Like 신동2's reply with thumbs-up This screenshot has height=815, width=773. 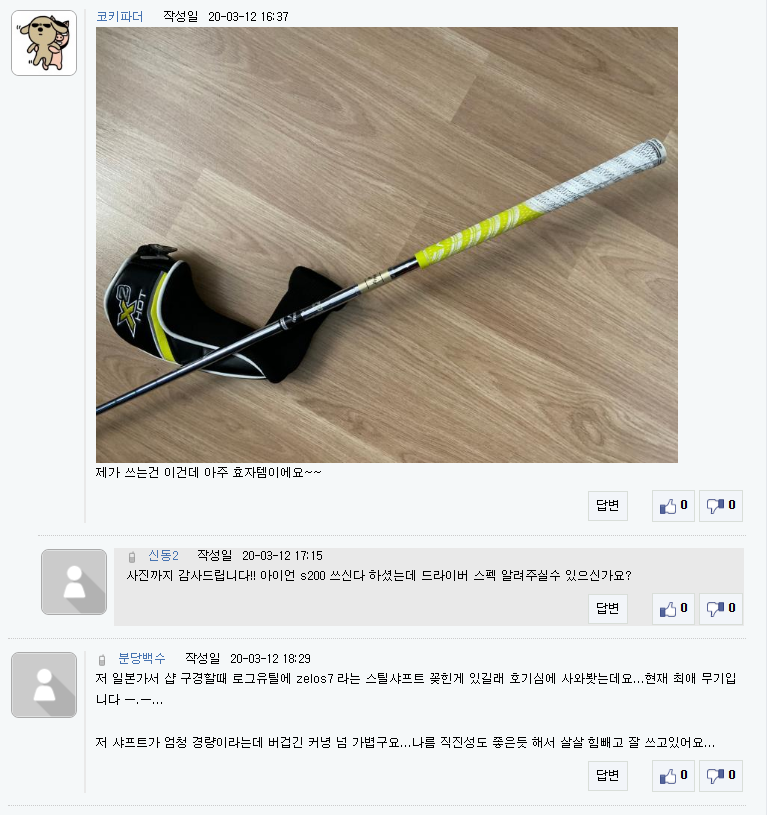[x=673, y=608]
